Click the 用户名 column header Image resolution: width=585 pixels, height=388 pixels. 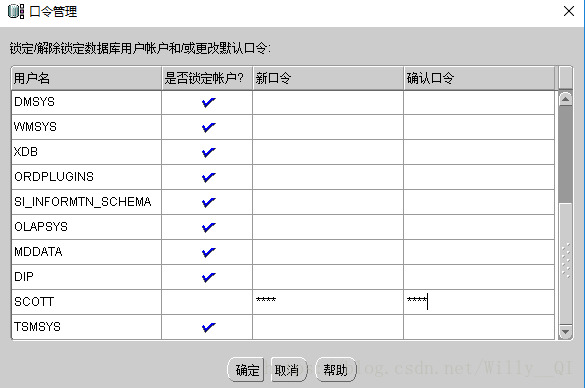pyautogui.click(x=87, y=78)
